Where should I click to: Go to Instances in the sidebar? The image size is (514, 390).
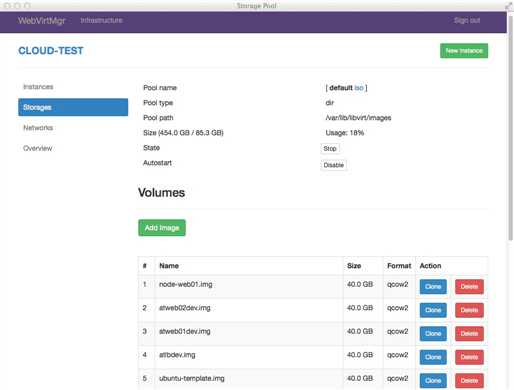(38, 87)
